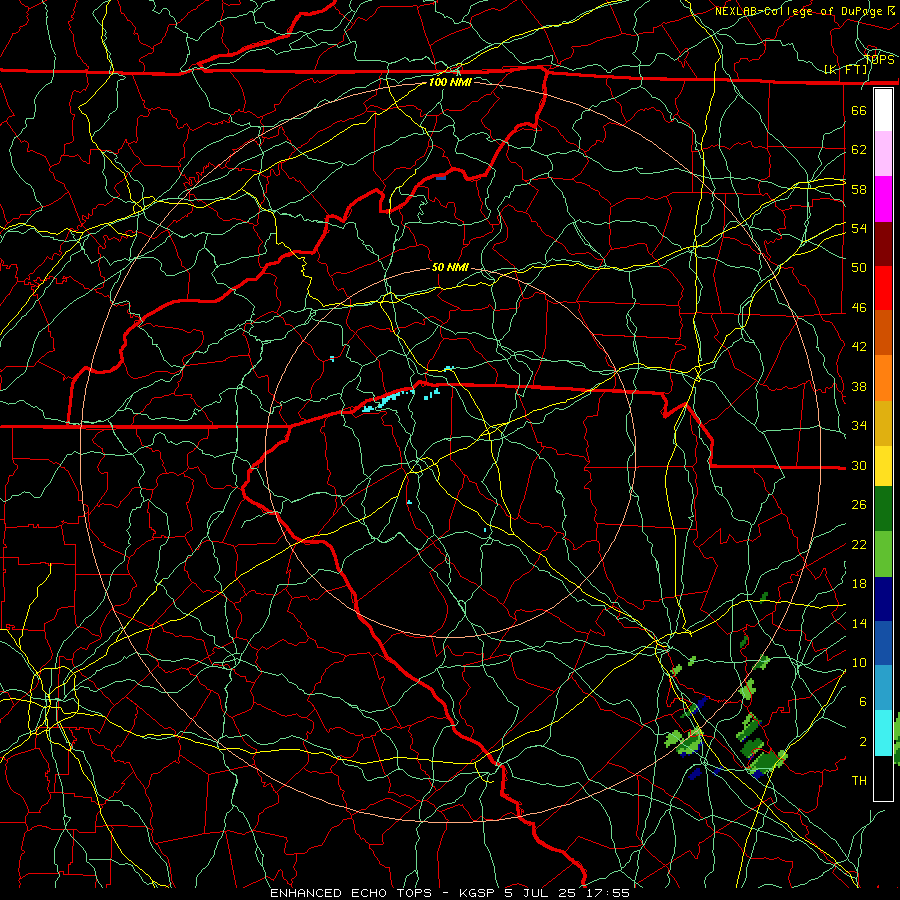Image resolution: width=900 pixels, height=900 pixels.
Task: Click the "17:55" timestamp text
Action: point(608,893)
